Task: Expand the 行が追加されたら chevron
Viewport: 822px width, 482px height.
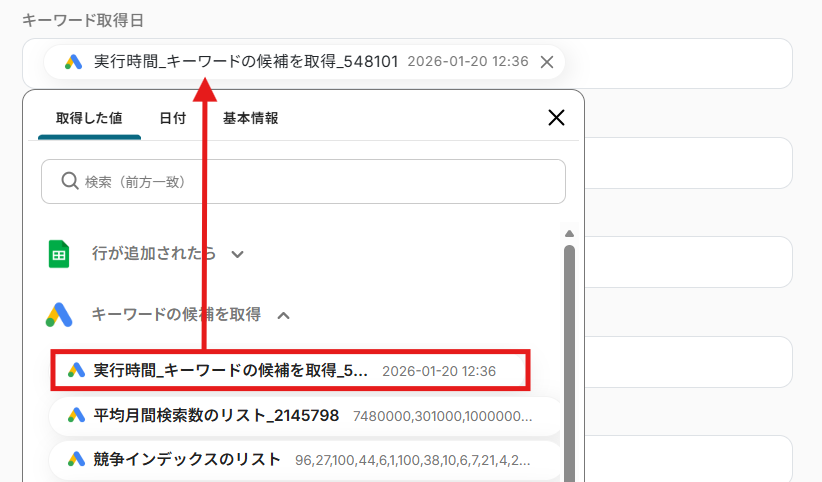Action: [237, 254]
